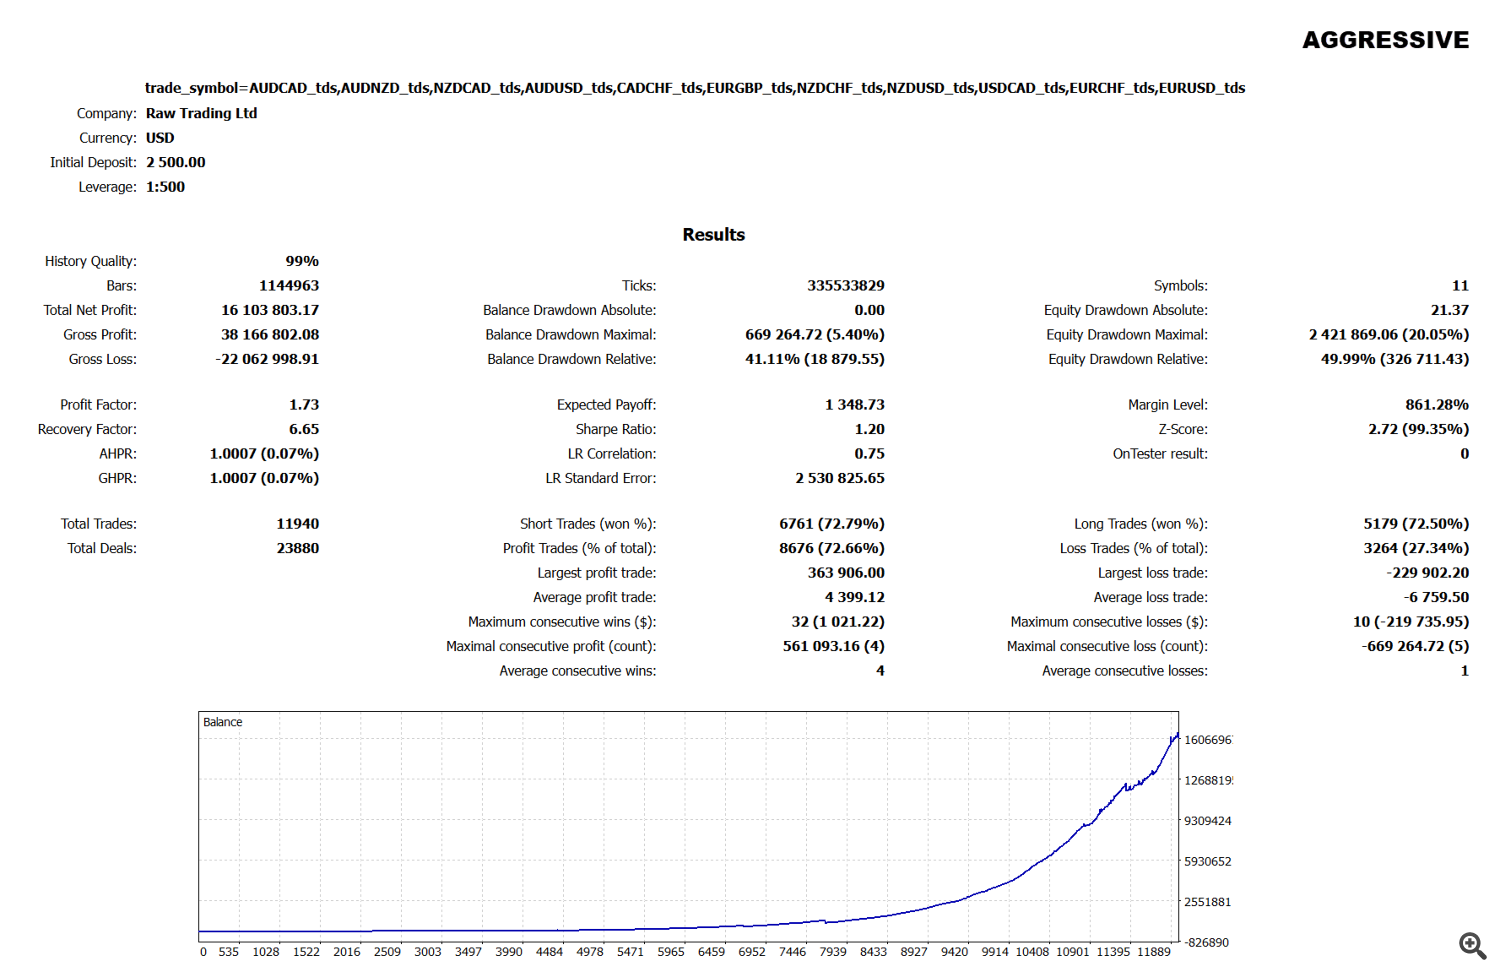The width and height of the screenshot is (1500, 972).
Task: Click the Sharpe Ratio value 1.20
Action: pyautogui.click(x=869, y=429)
